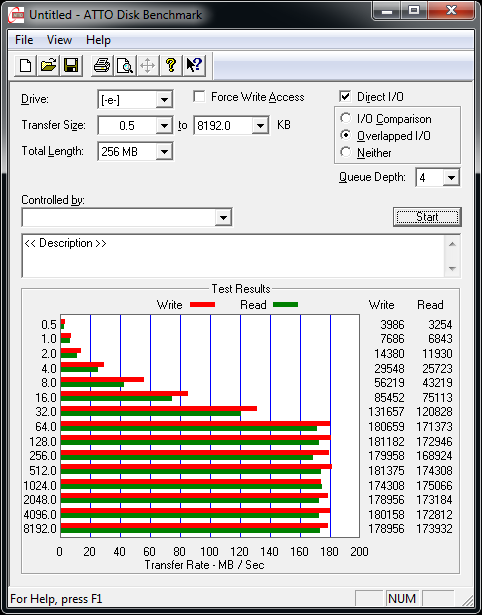The width and height of the screenshot is (482, 615).
Task: Save results using the floppy disk icon
Action: [x=71, y=65]
